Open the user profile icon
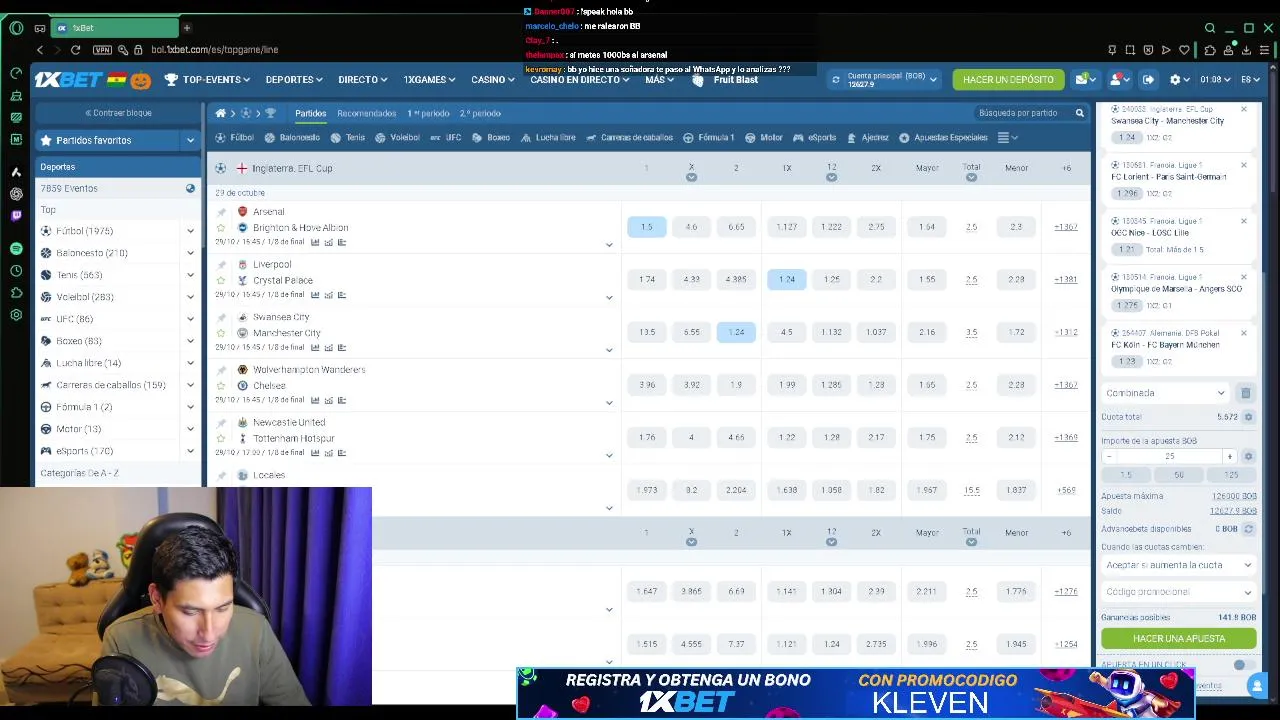 pyautogui.click(x=1116, y=79)
